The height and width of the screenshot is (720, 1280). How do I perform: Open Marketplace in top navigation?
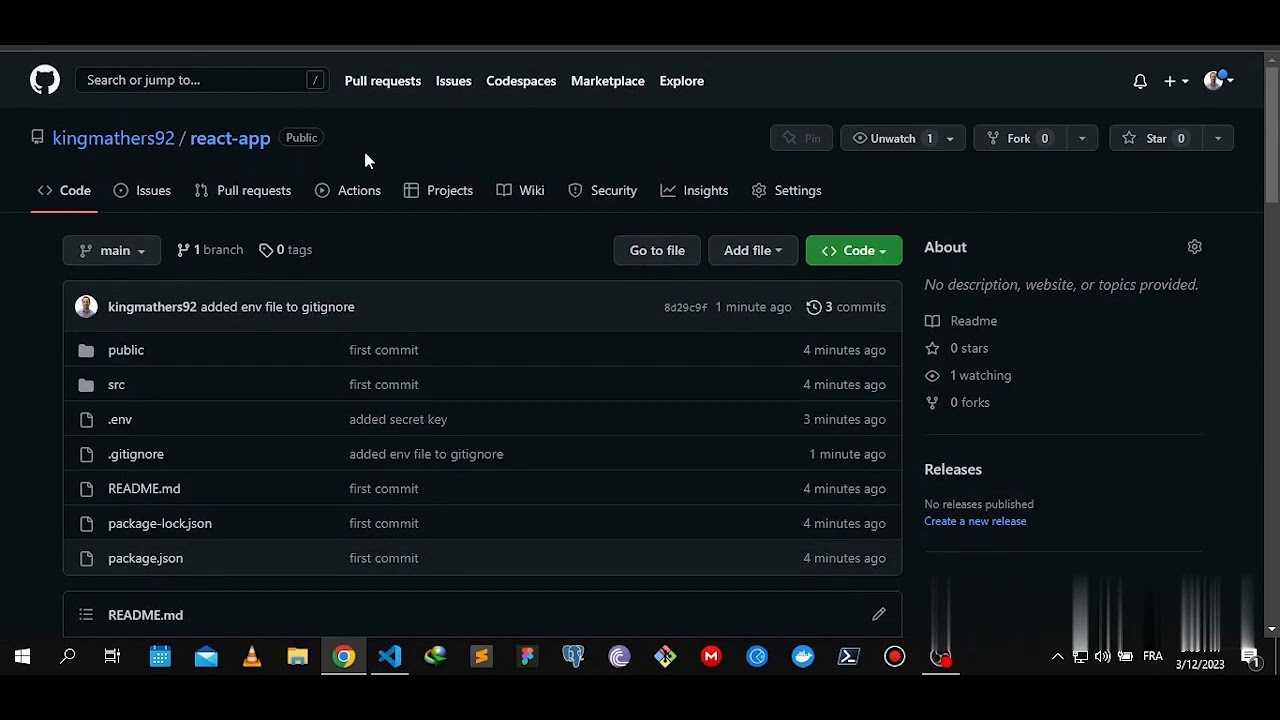pyautogui.click(x=608, y=81)
